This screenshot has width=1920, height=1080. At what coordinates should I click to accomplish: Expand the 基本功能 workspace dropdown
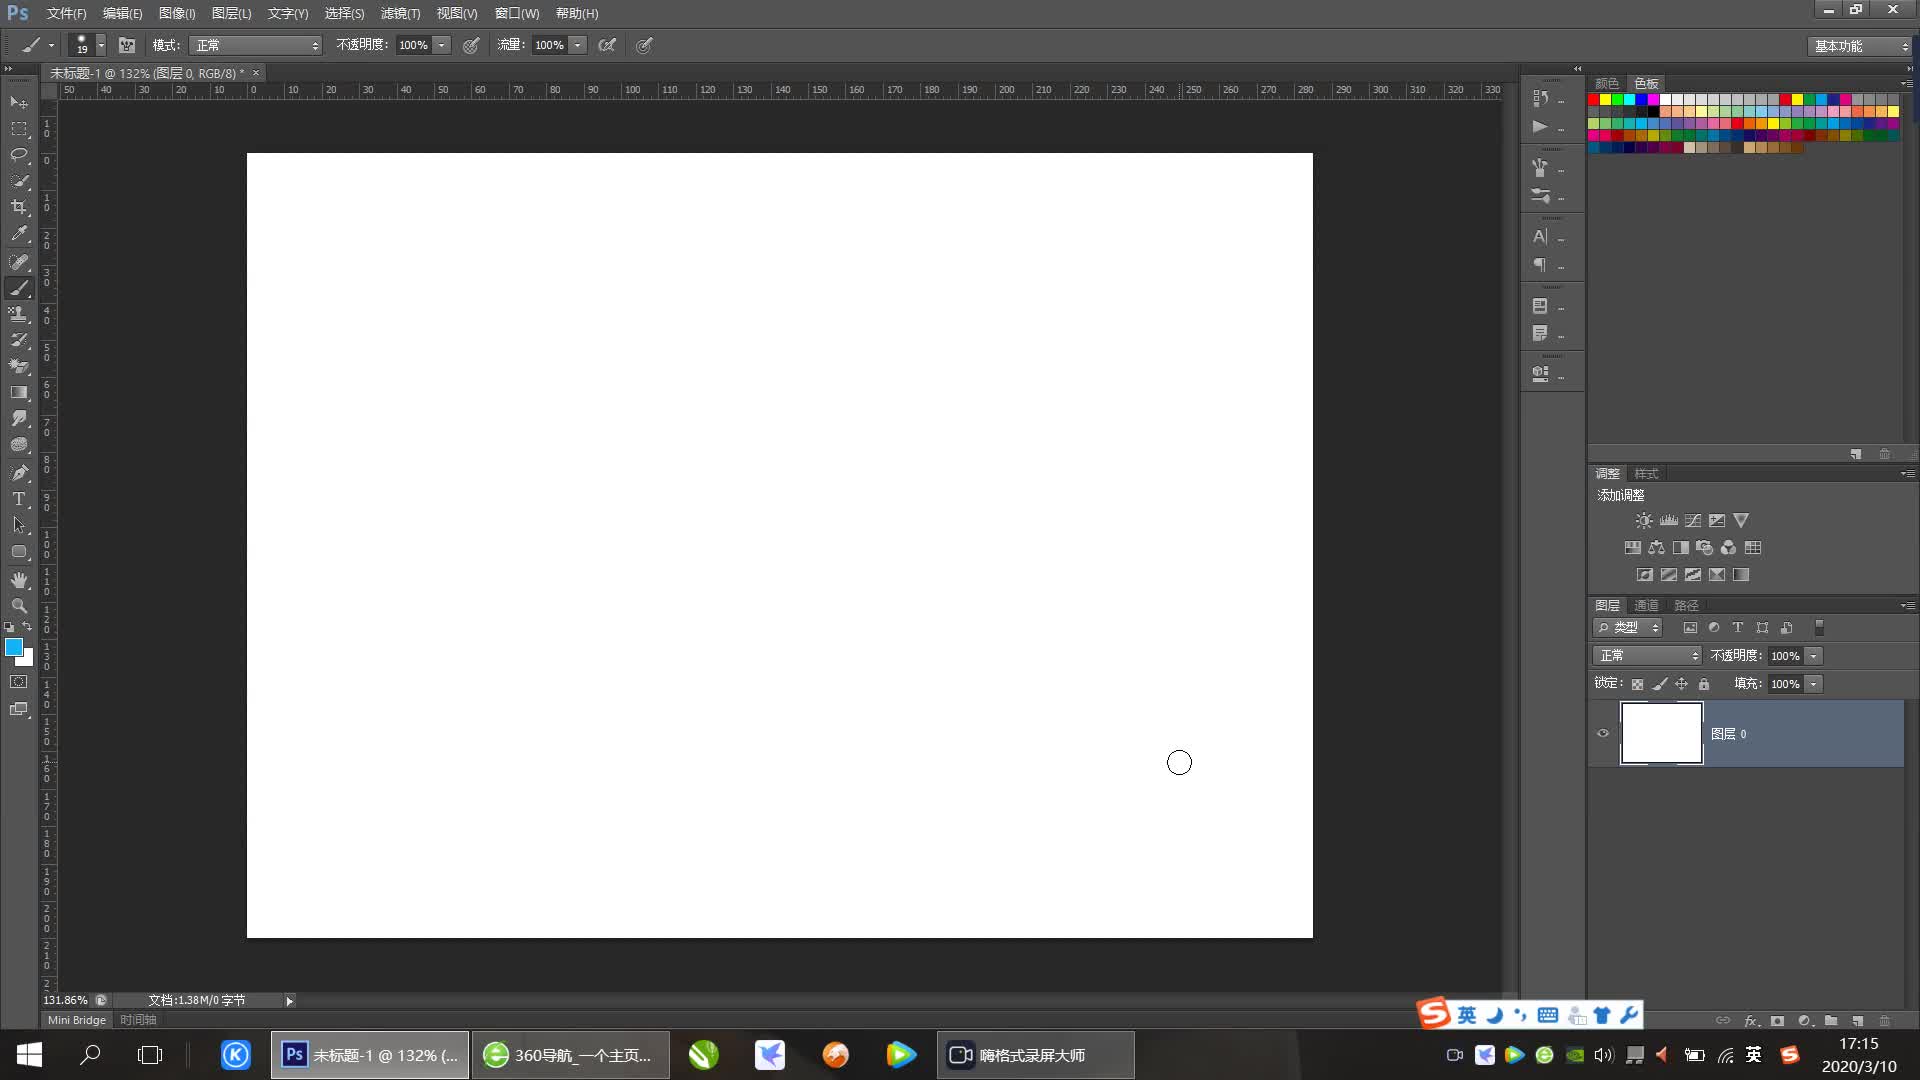pos(1860,46)
